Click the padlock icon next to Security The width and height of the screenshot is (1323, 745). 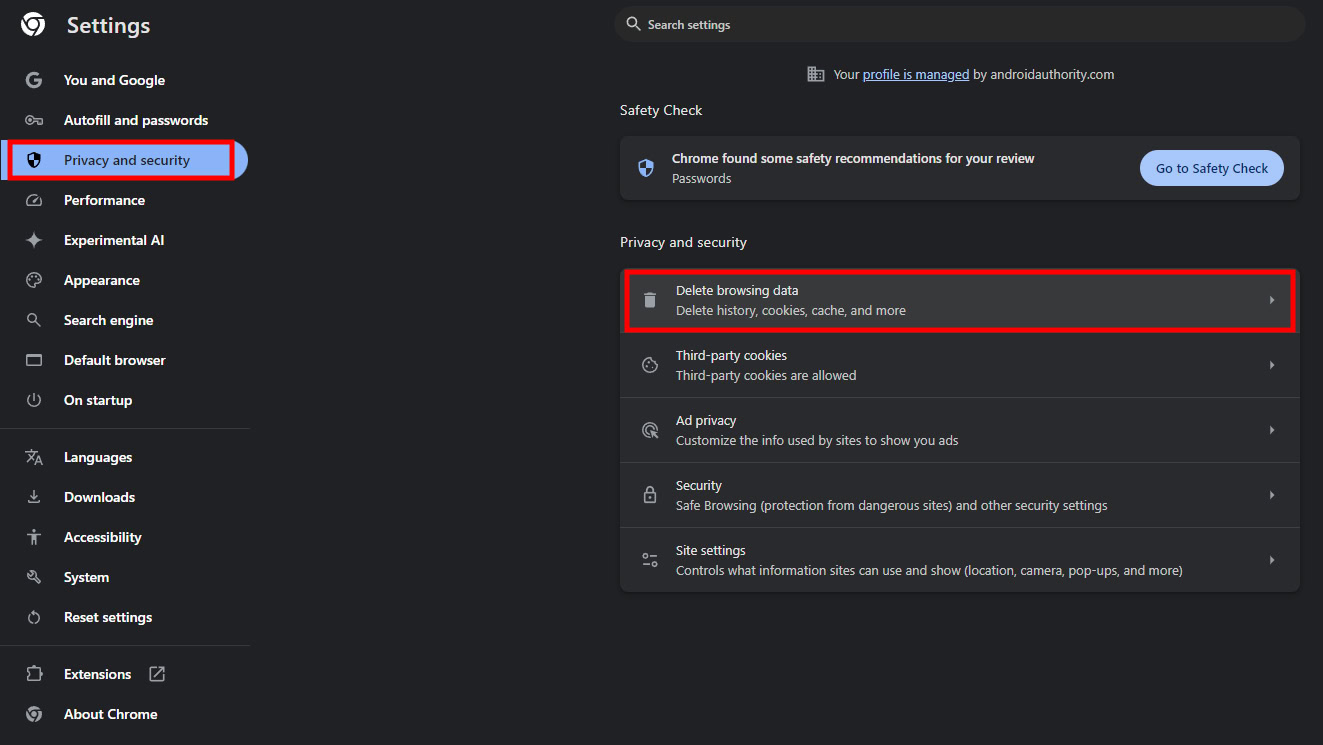click(650, 495)
